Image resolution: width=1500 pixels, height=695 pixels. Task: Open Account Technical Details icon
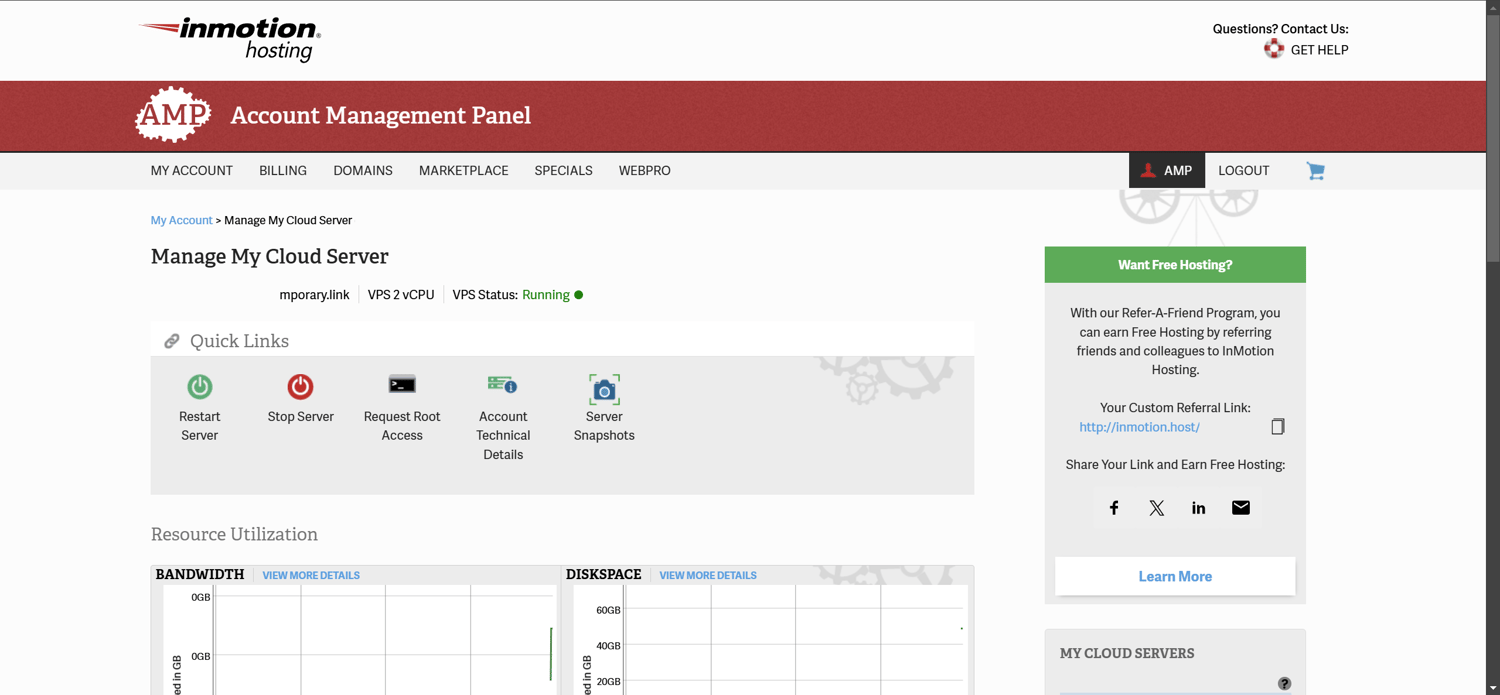point(502,384)
